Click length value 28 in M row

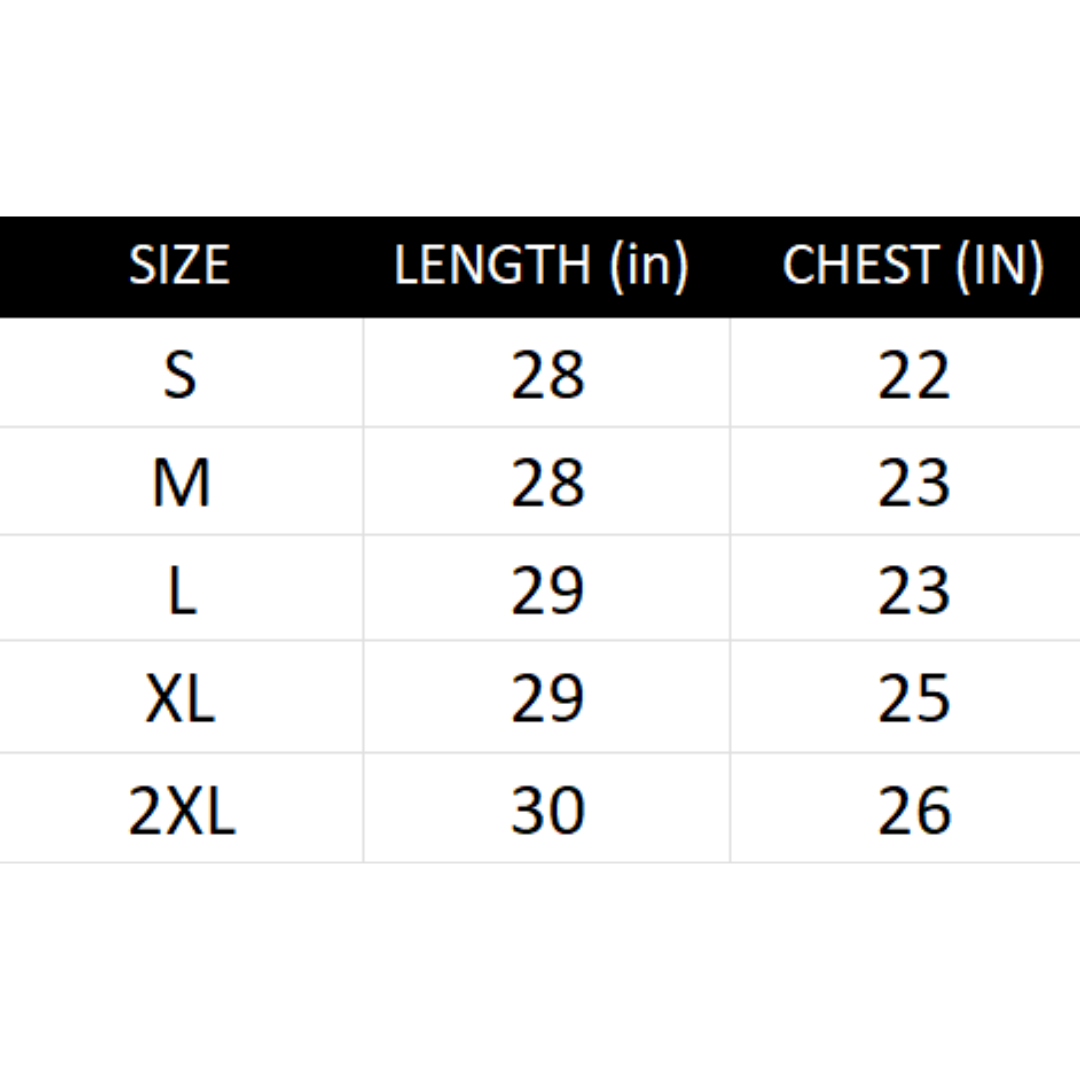coord(547,484)
